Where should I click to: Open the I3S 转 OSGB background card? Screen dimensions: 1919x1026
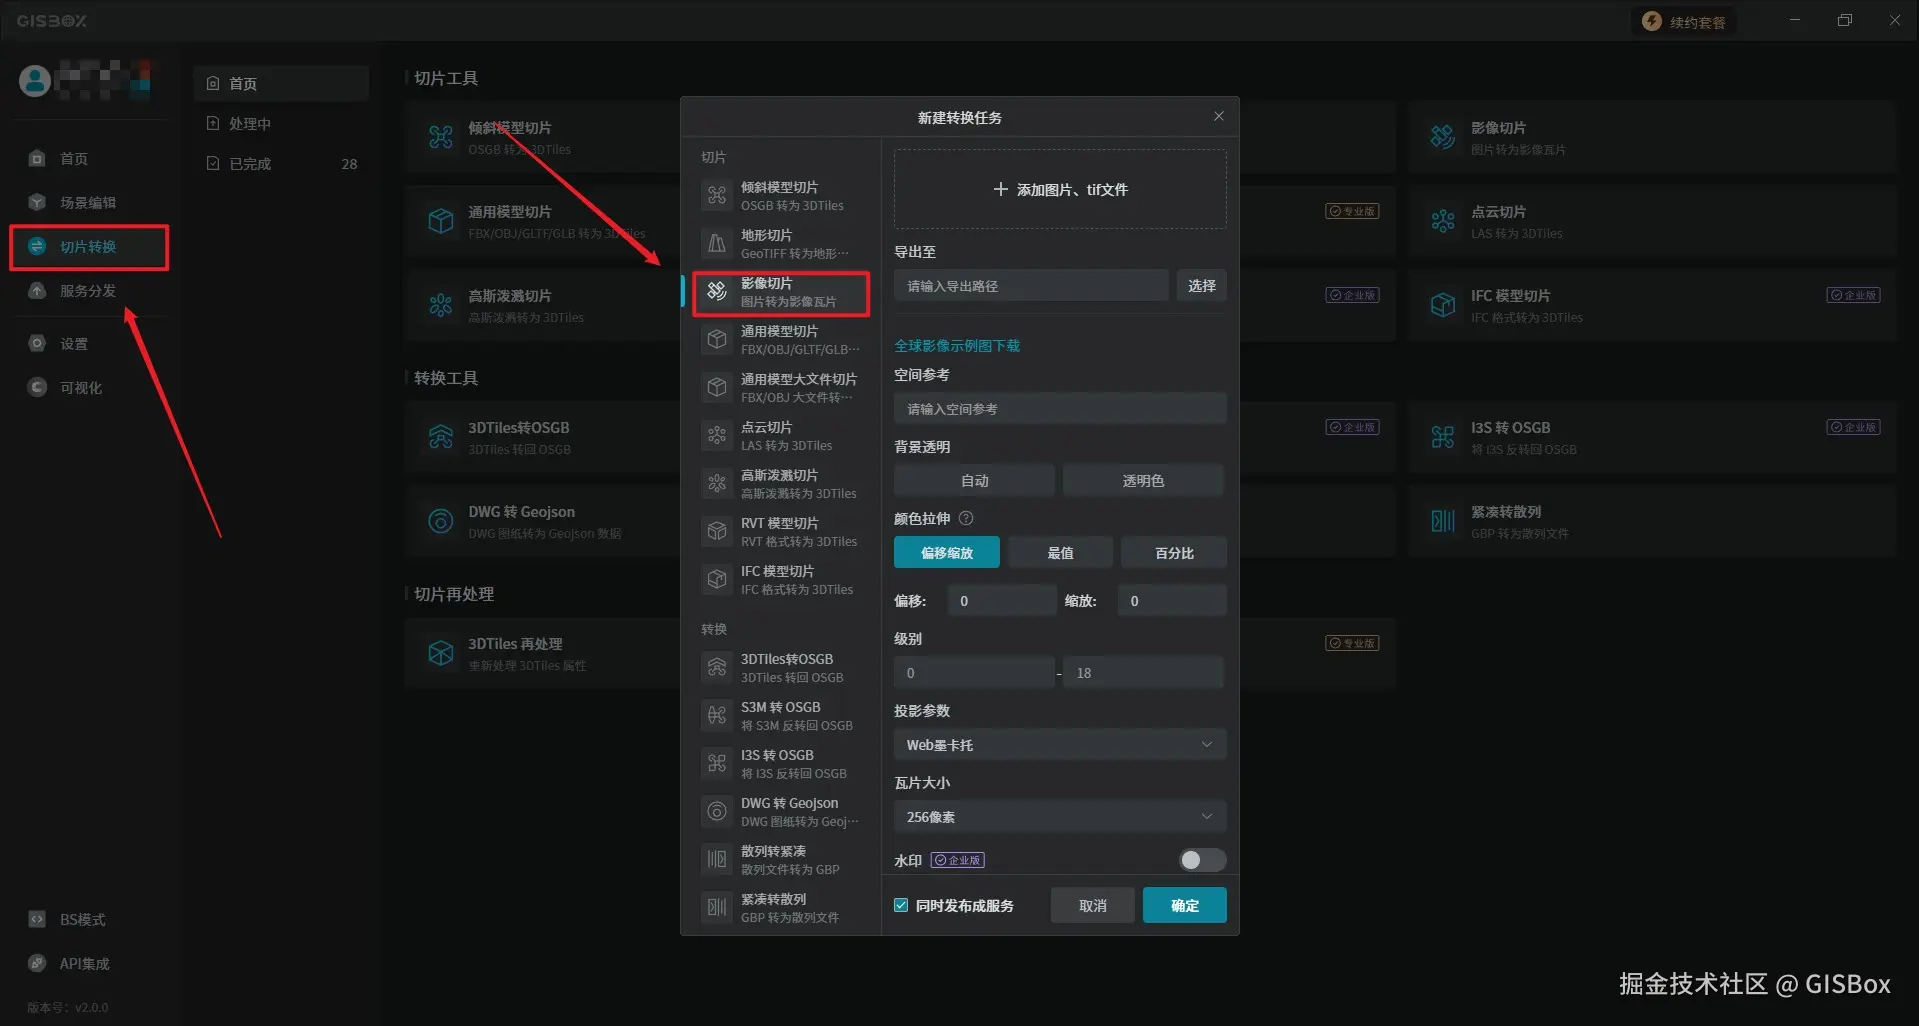[x=1652, y=437]
